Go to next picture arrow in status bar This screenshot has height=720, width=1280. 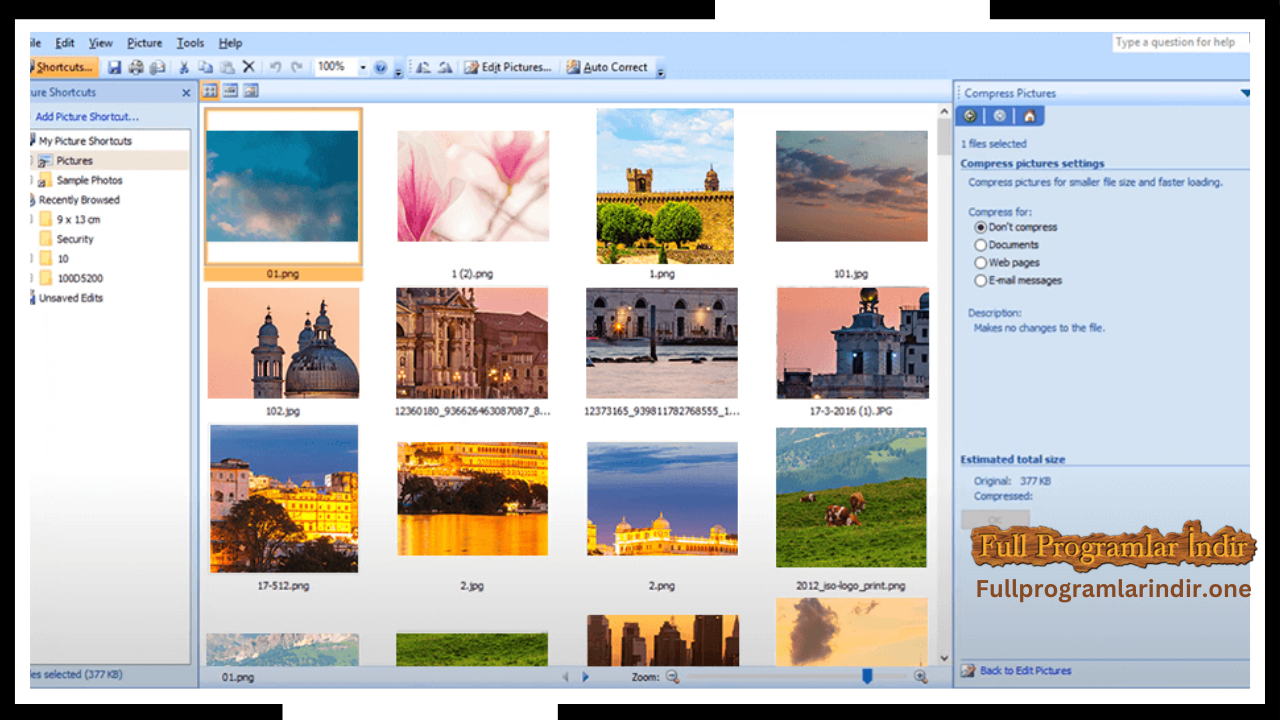pos(586,677)
